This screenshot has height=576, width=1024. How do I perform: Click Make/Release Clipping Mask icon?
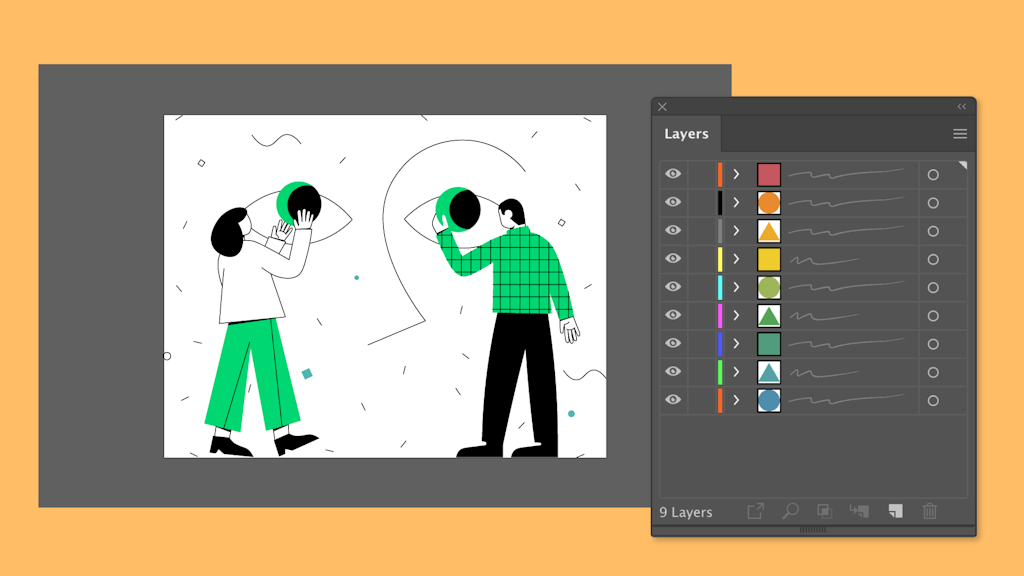tap(824, 511)
